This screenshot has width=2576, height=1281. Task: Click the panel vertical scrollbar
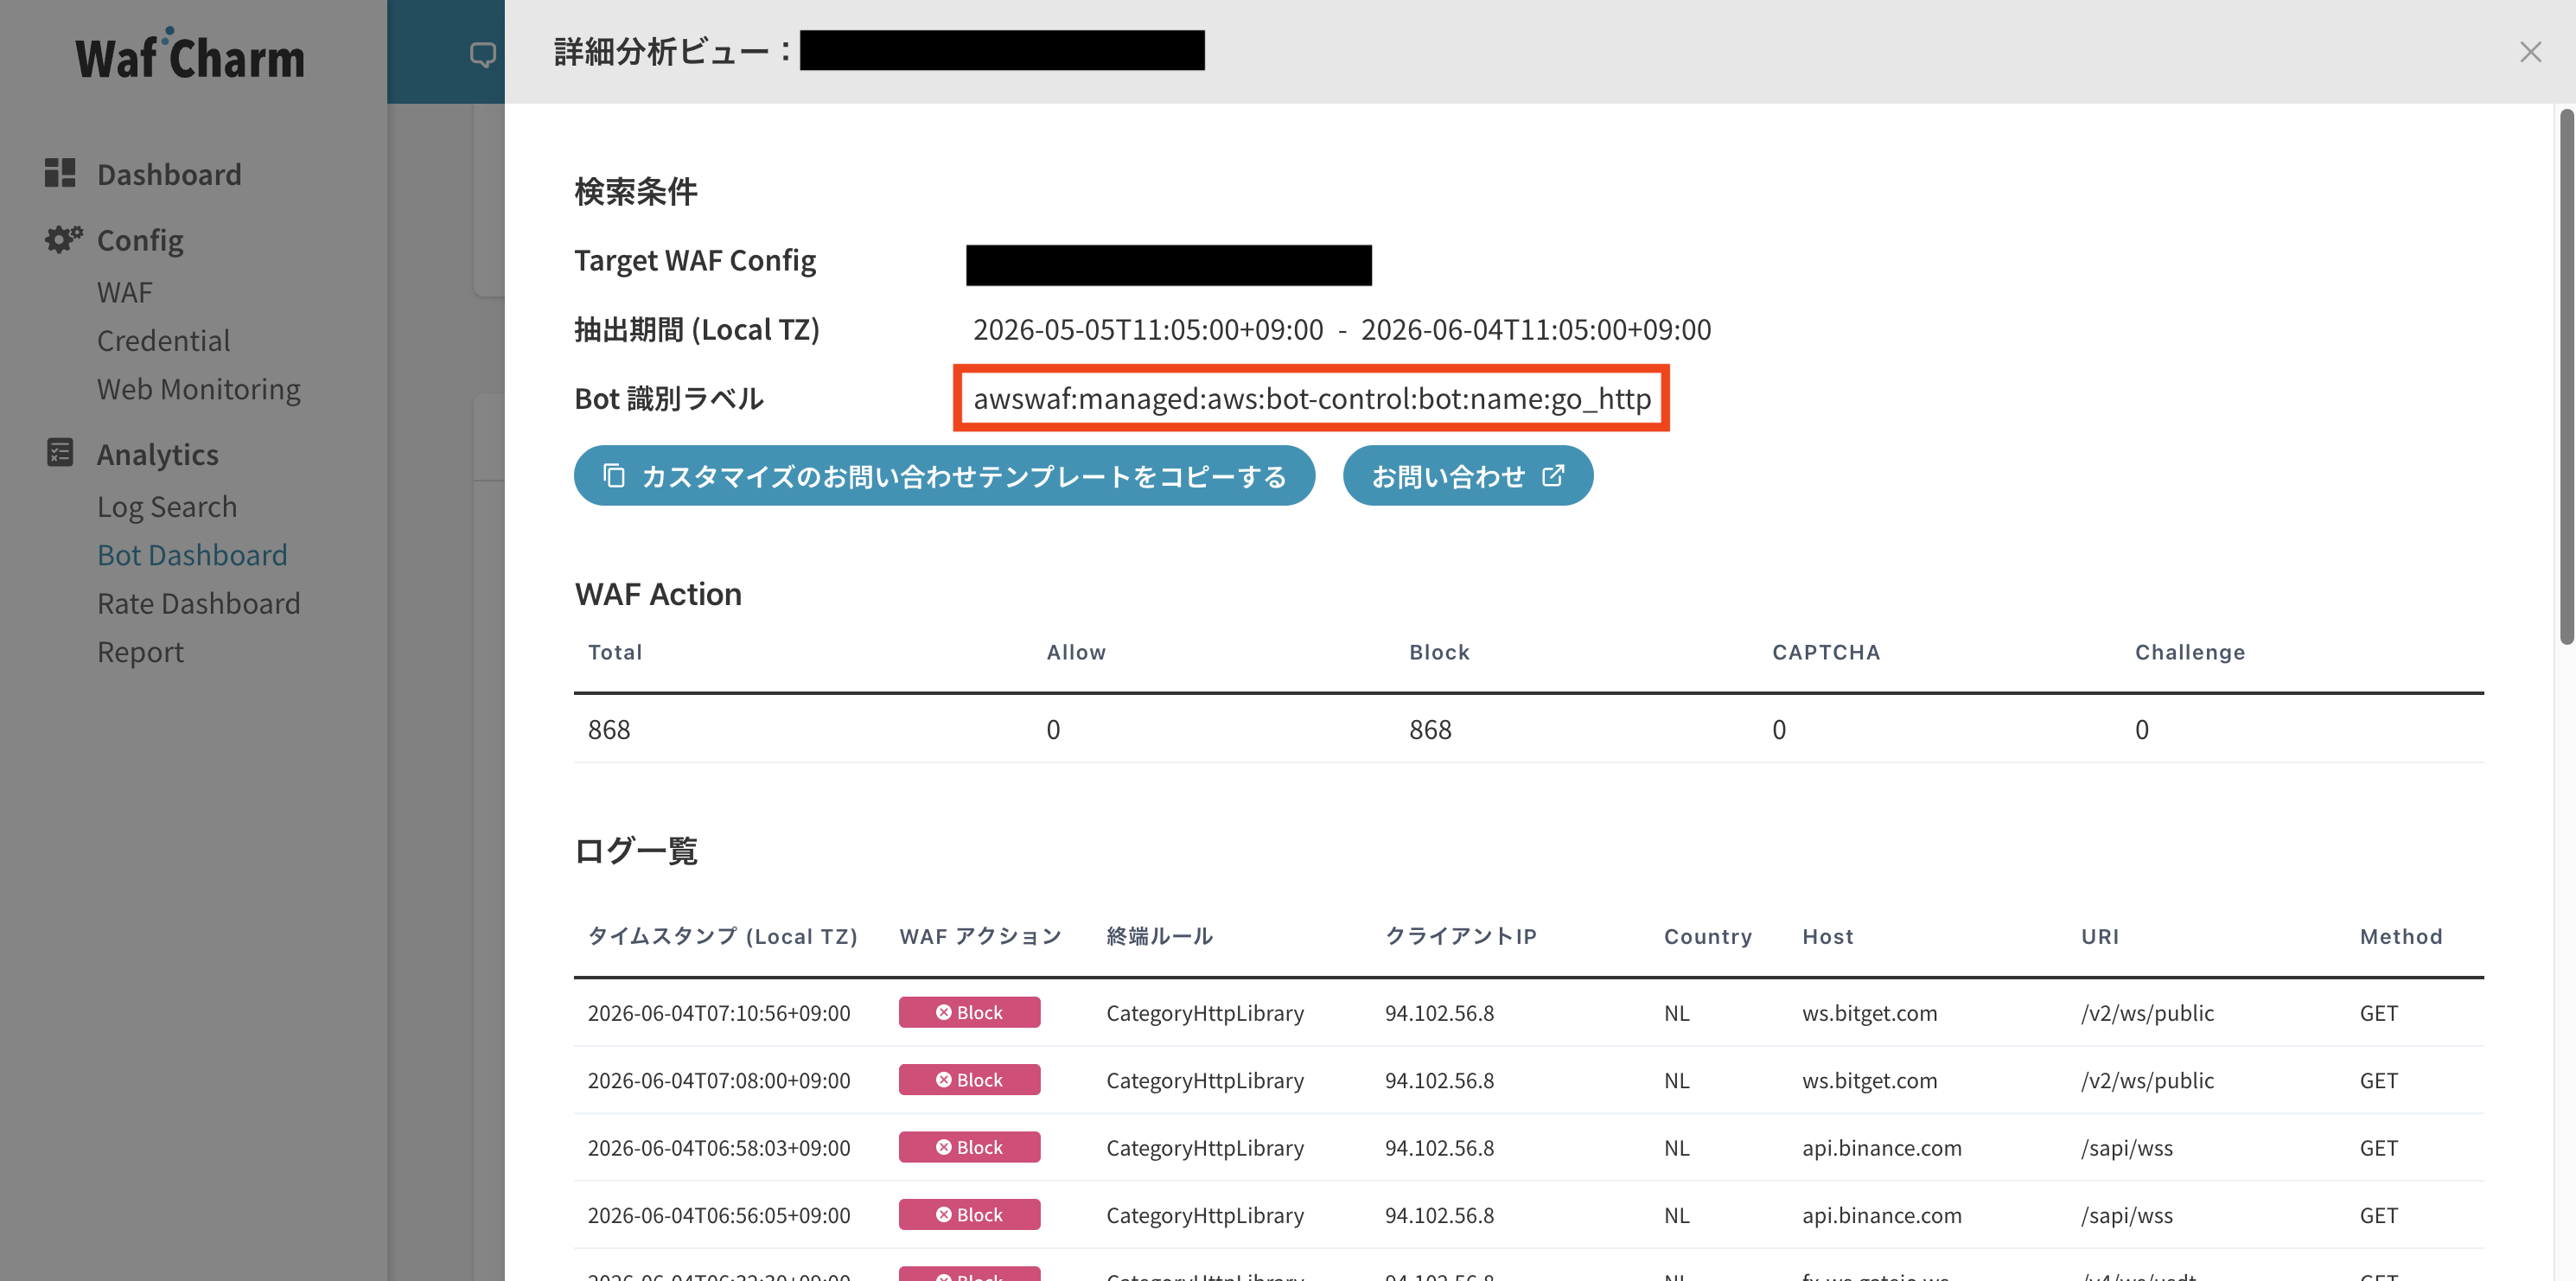tap(2566, 377)
